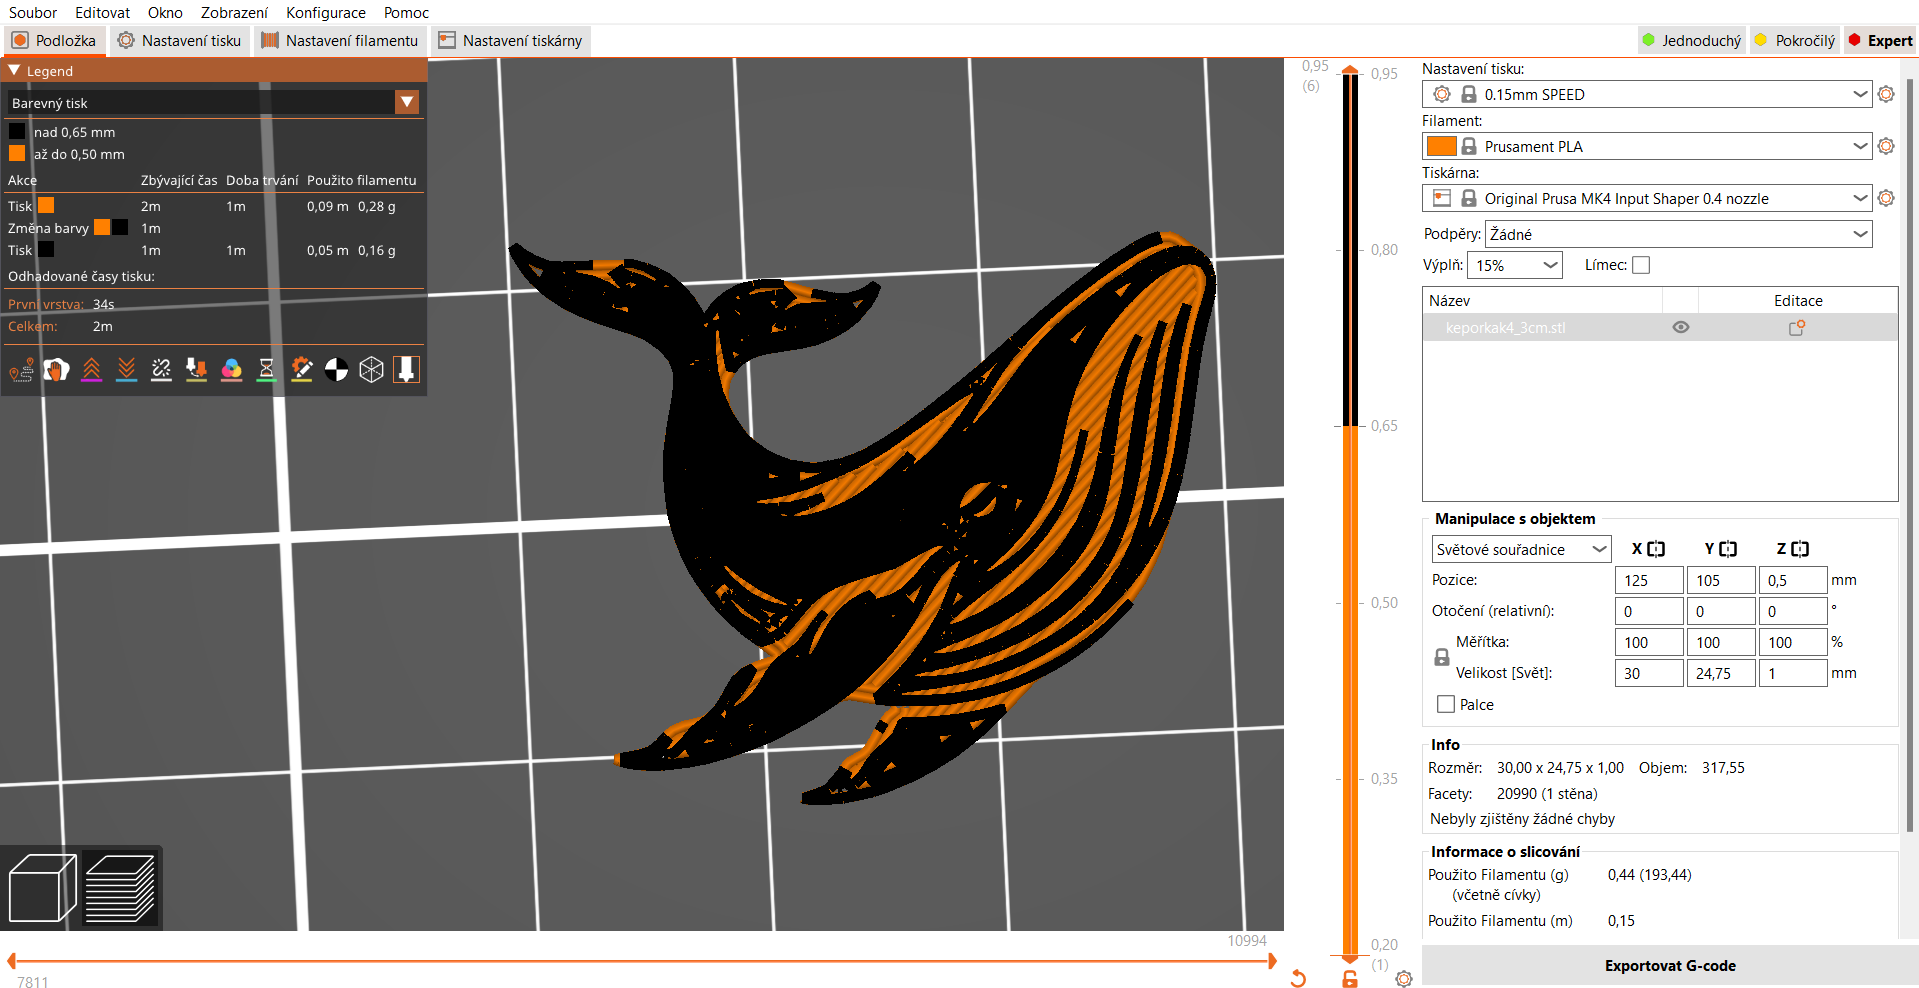The width and height of the screenshot is (1919, 988).
Task: Click the X position field showing 125
Action: (x=1649, y=580)
